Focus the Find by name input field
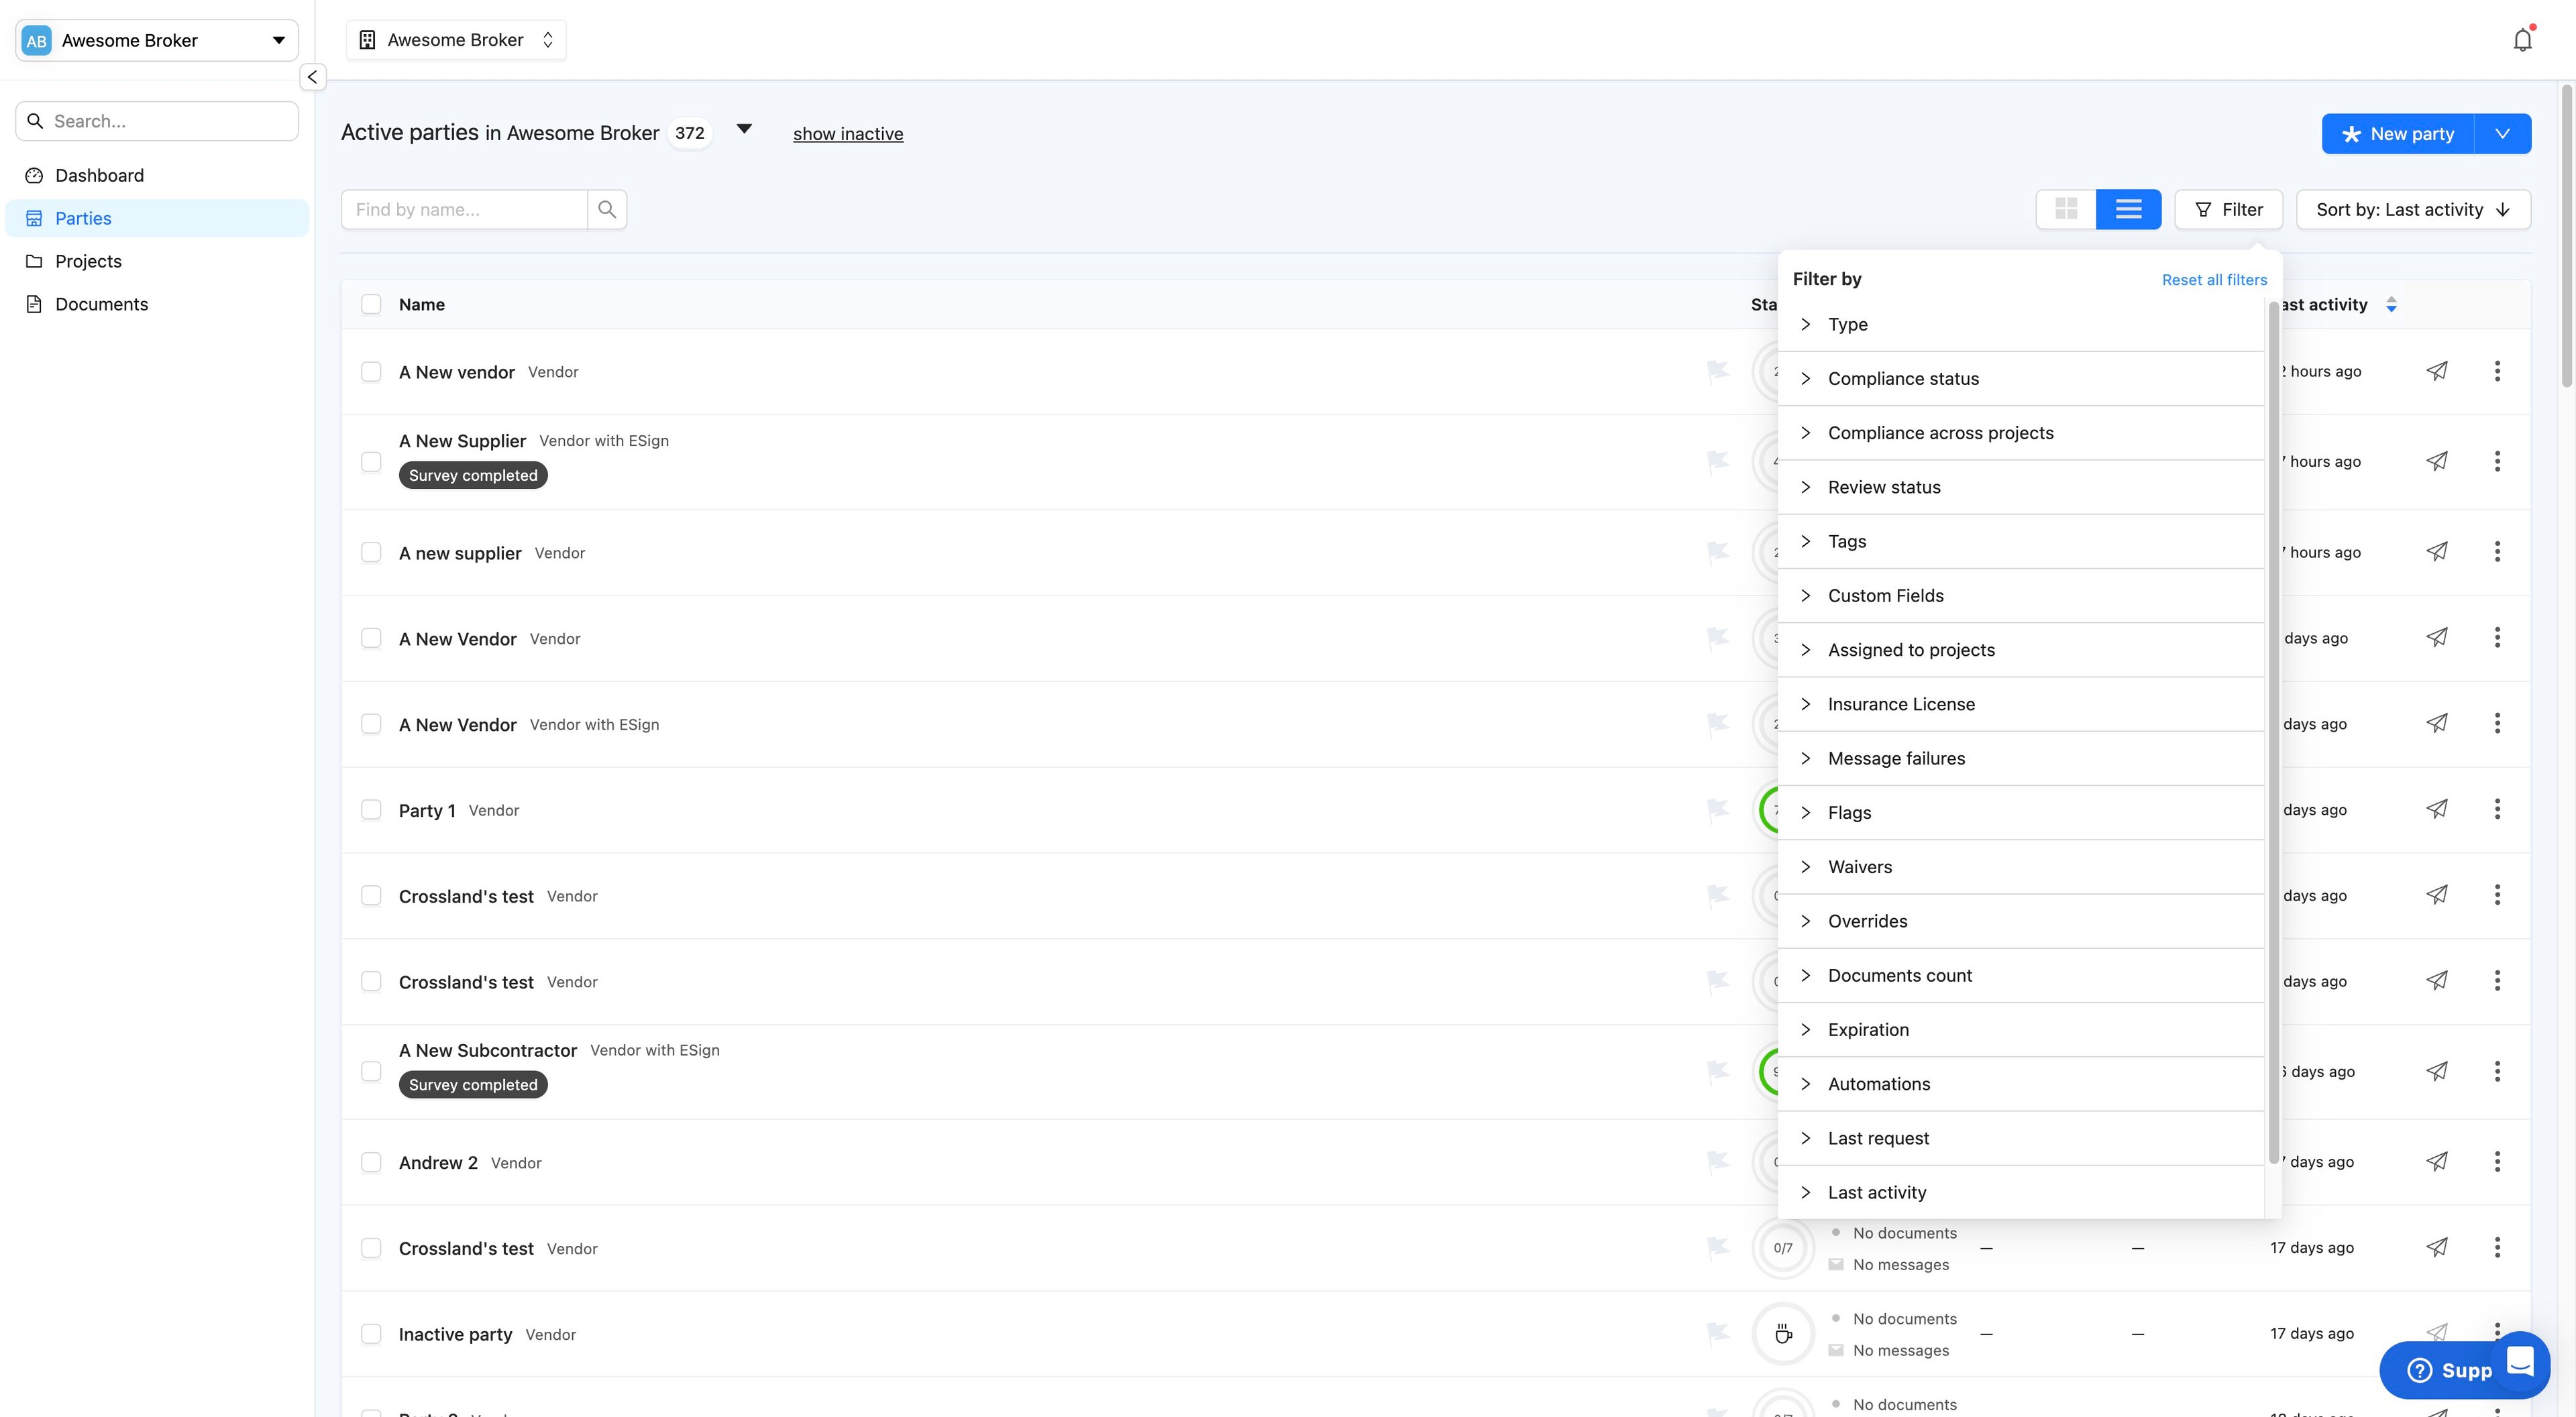The height and width of the screenshot is (1417, 2576). point(465,209)
